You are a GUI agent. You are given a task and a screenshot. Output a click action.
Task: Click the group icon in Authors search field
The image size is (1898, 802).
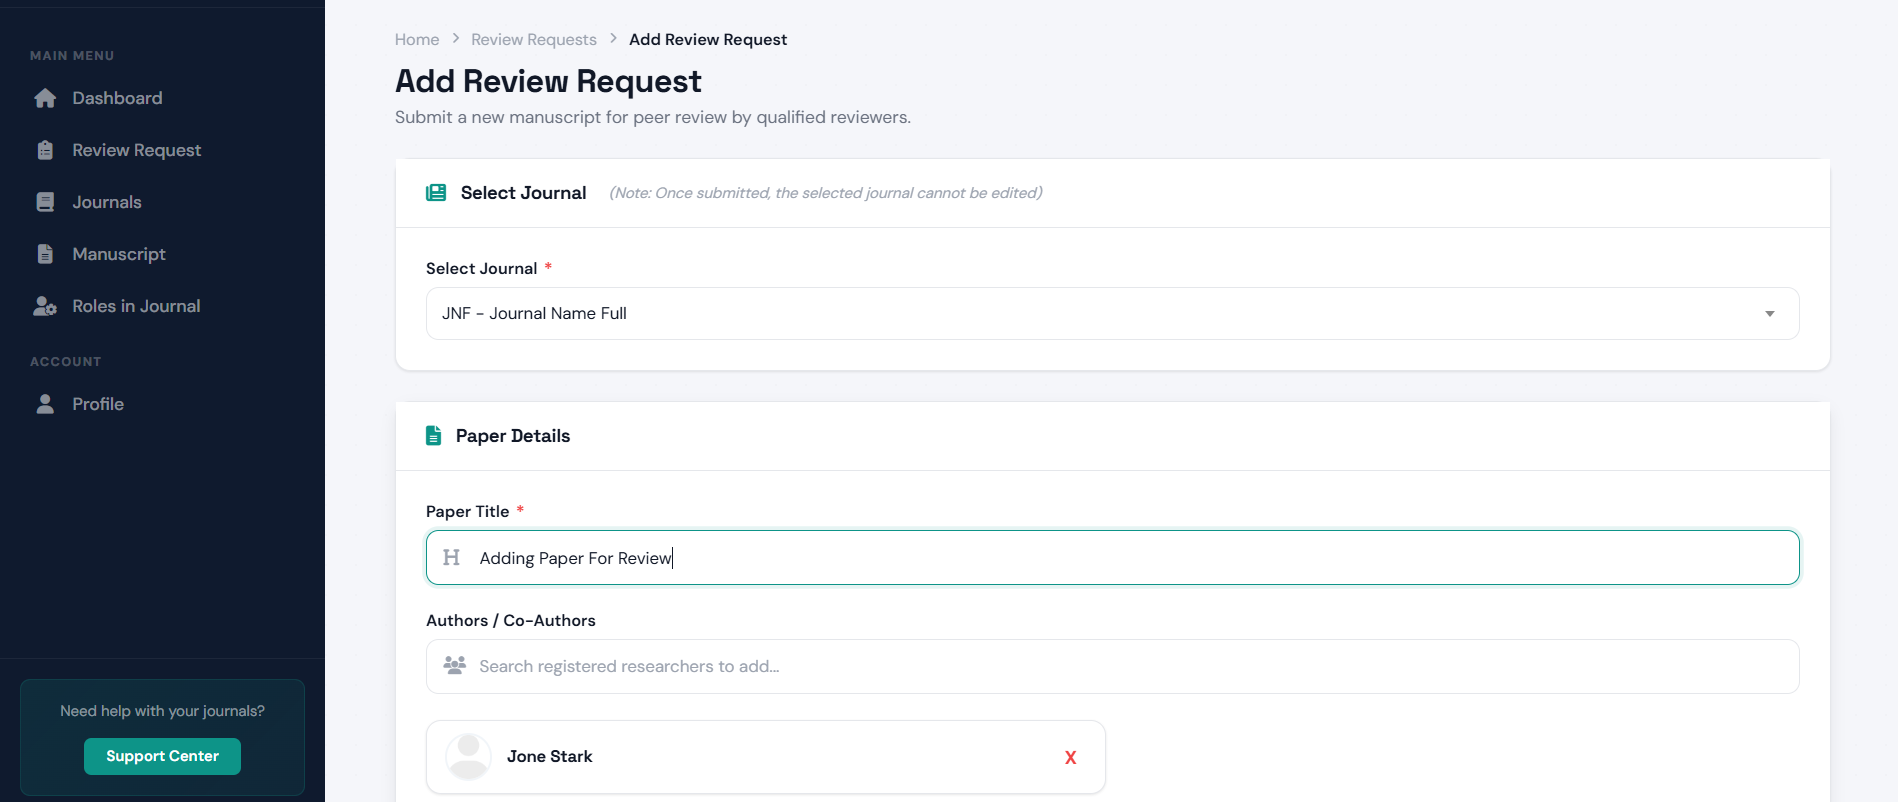click(455, 665)
